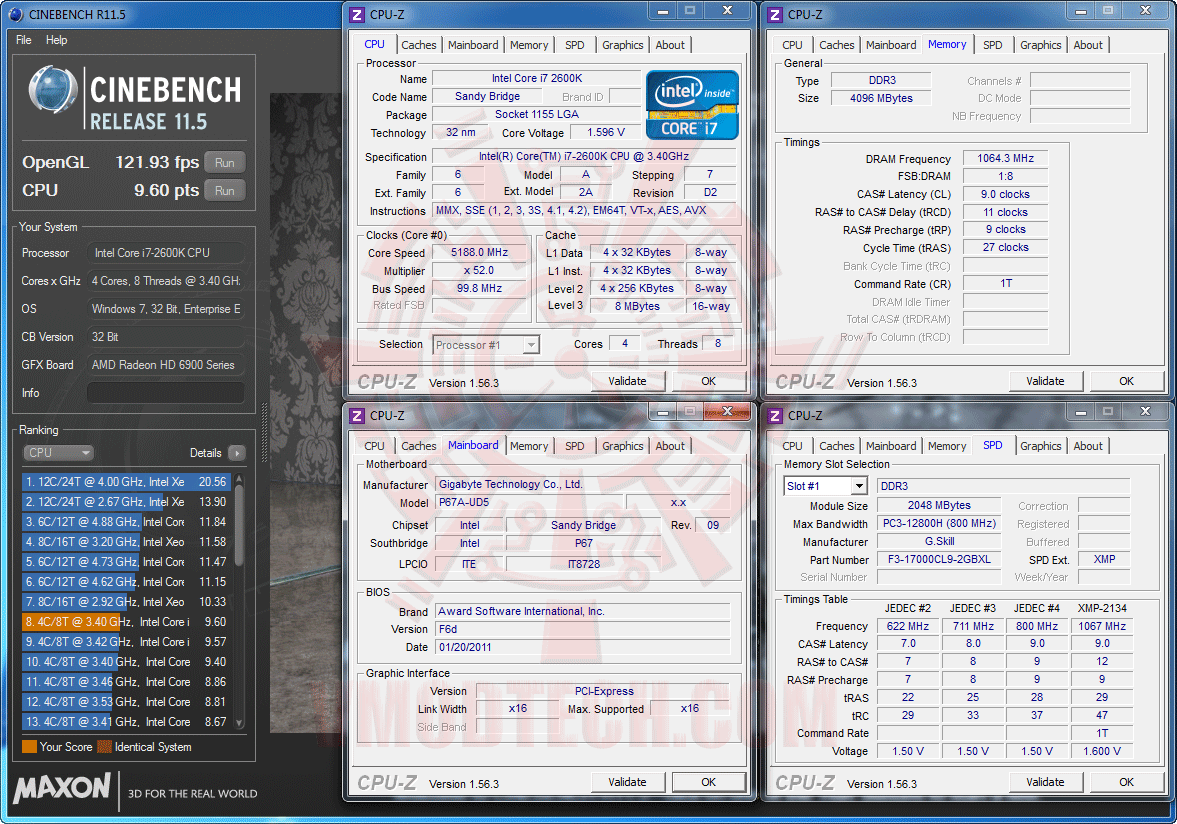The image size is (1177, 824).
Task: Select ranking row 2 12C/24T @ 2.67 GHz
Action: (x=127, y=501)
